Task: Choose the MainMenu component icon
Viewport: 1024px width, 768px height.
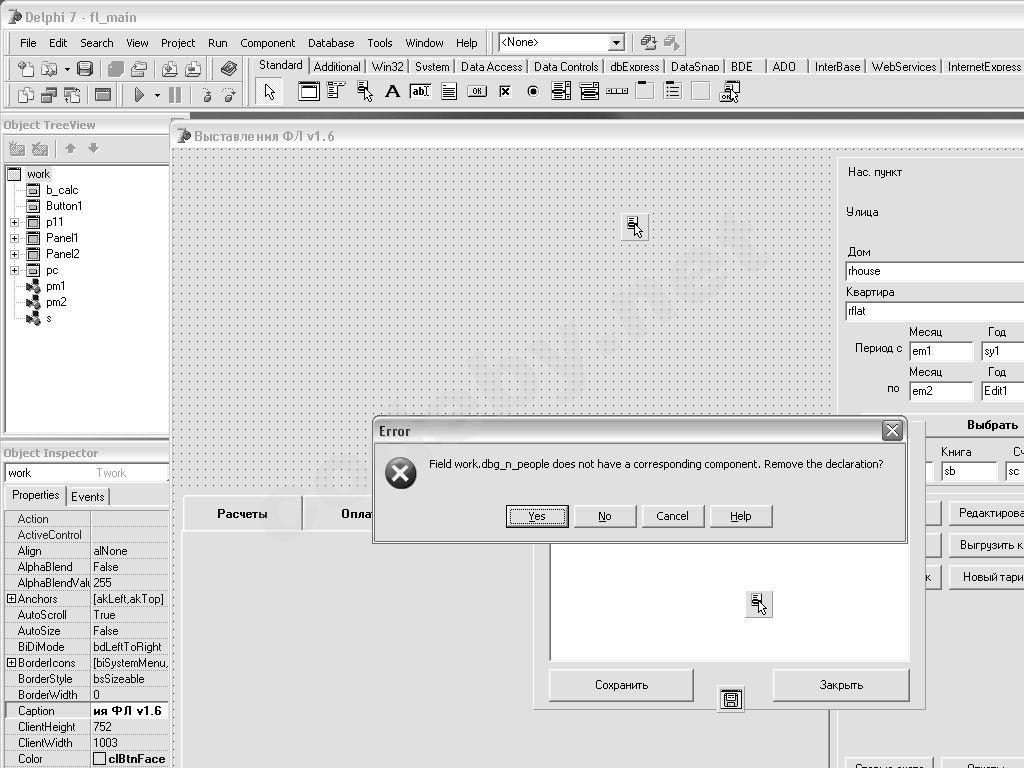Action: point(336,91)
